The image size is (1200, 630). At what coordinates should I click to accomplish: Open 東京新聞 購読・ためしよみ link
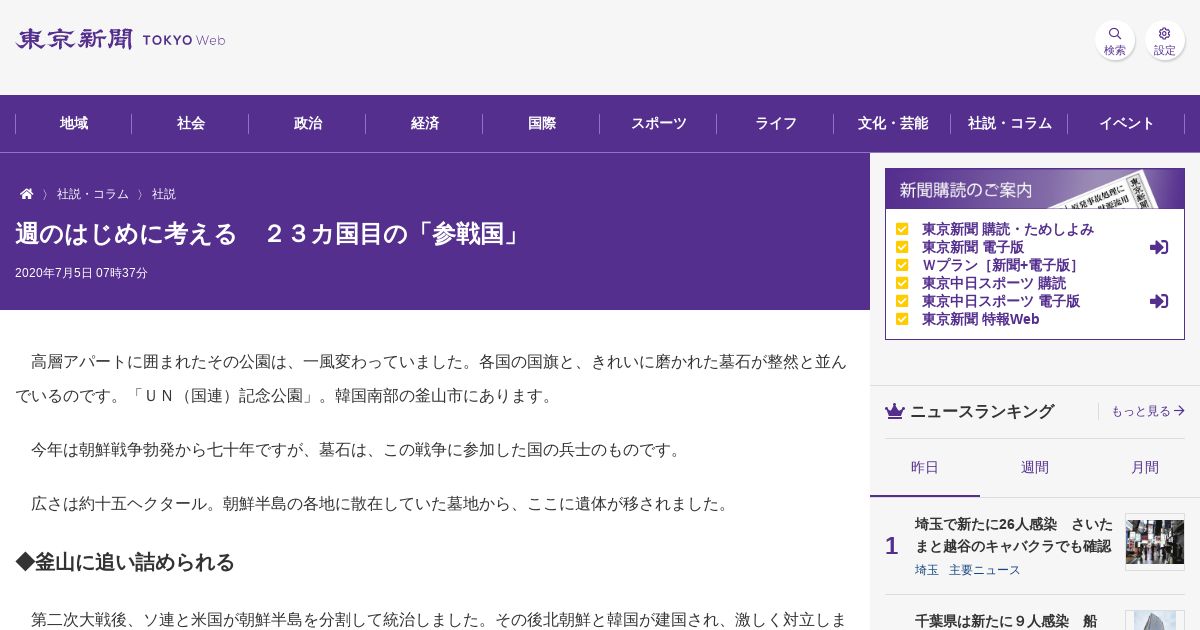tap(1008, 229)
